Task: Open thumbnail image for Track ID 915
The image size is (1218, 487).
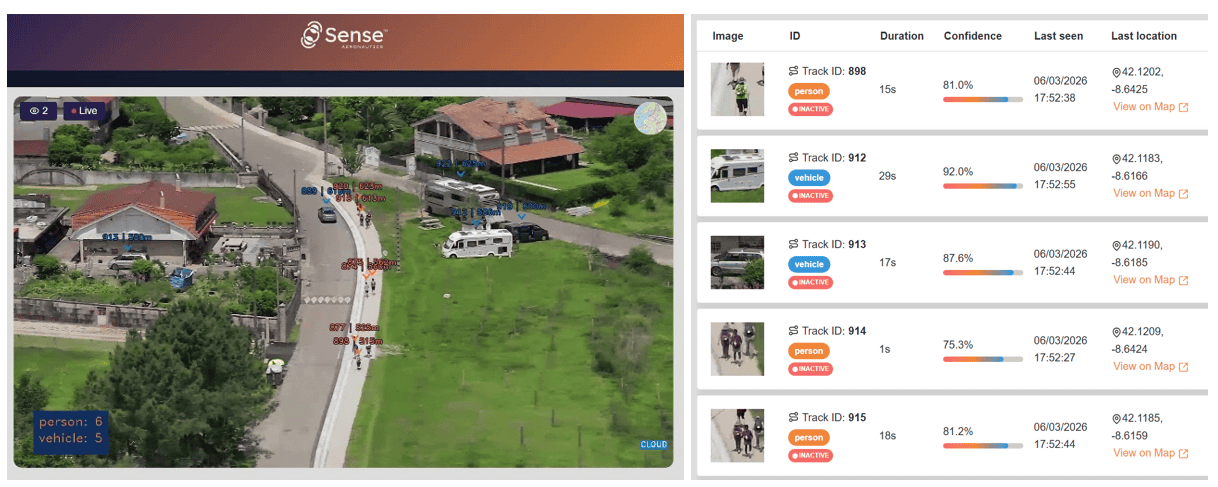Action: (x=737, y=435)
